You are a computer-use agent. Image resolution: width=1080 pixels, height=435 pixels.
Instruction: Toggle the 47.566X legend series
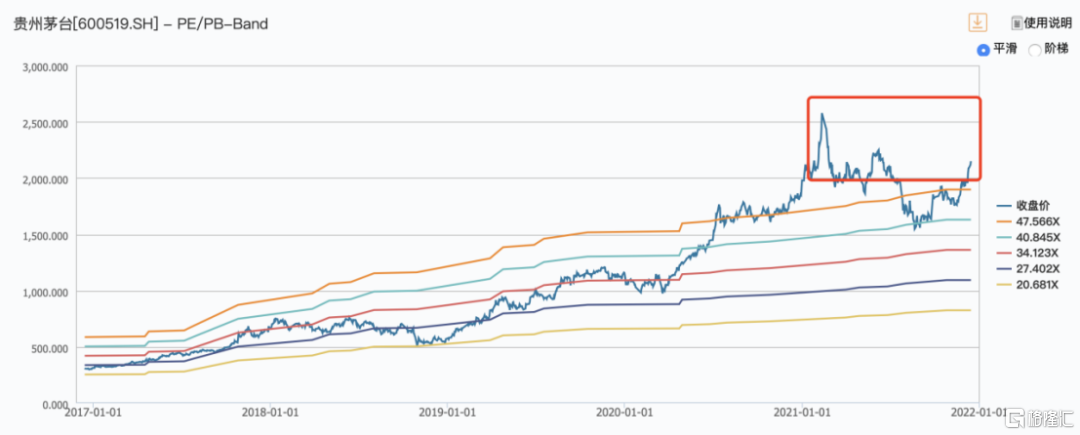[1028, 221]
